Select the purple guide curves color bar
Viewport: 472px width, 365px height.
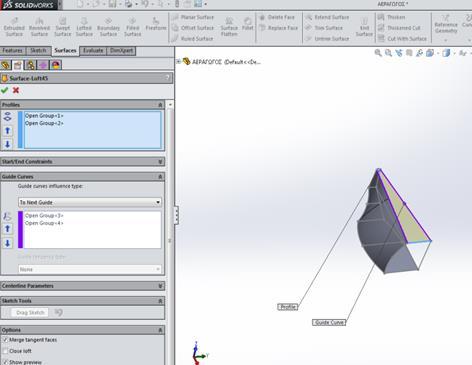(x=20, y=230)
